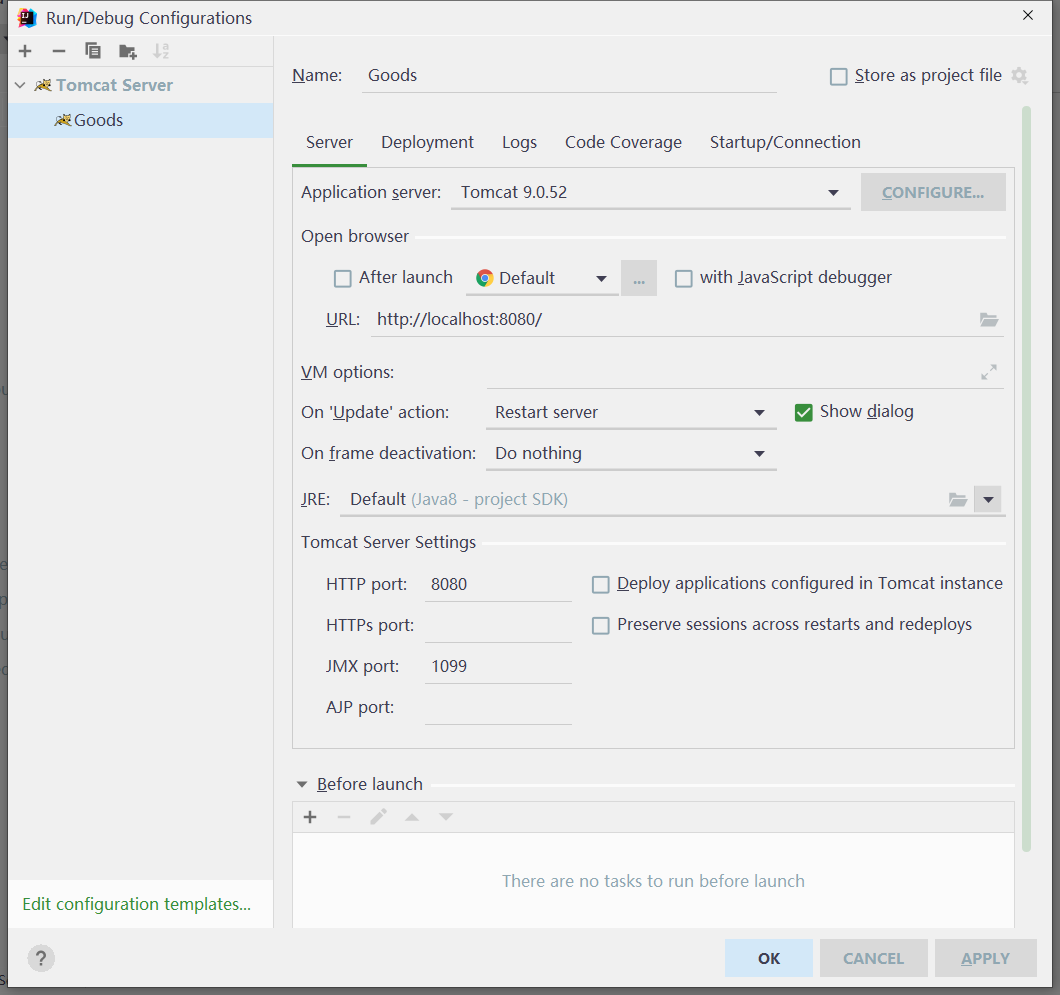The height and width of the screenshot is (995, 1060).
Task: Open browser list with ellipsis button
Action: click(639, 278)
